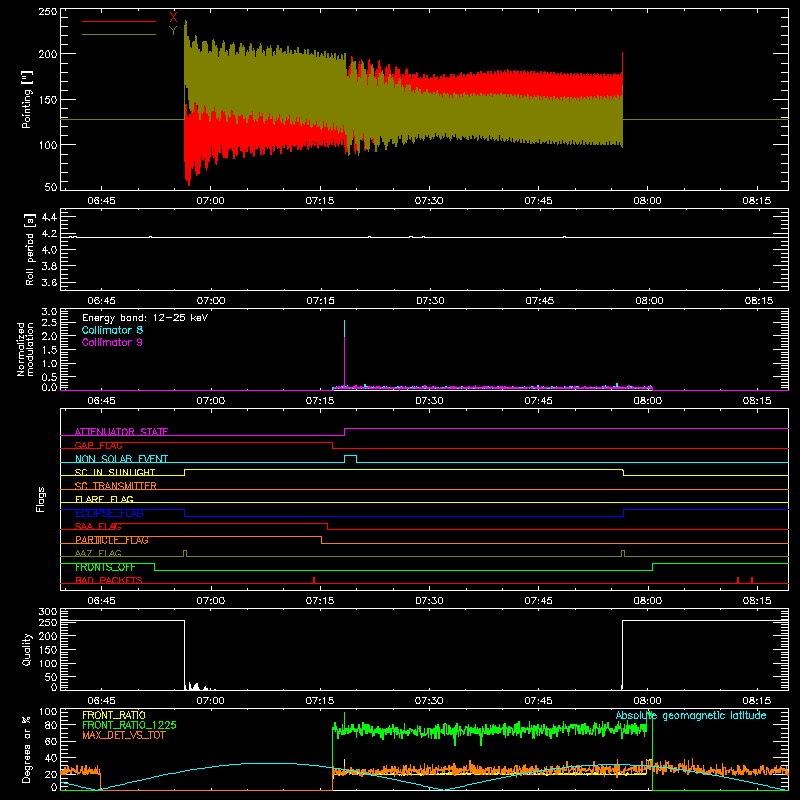Screen dimensions: 800x800
Task: Select the ECLIPSE_FLAG label
Action: coord(109,513)
